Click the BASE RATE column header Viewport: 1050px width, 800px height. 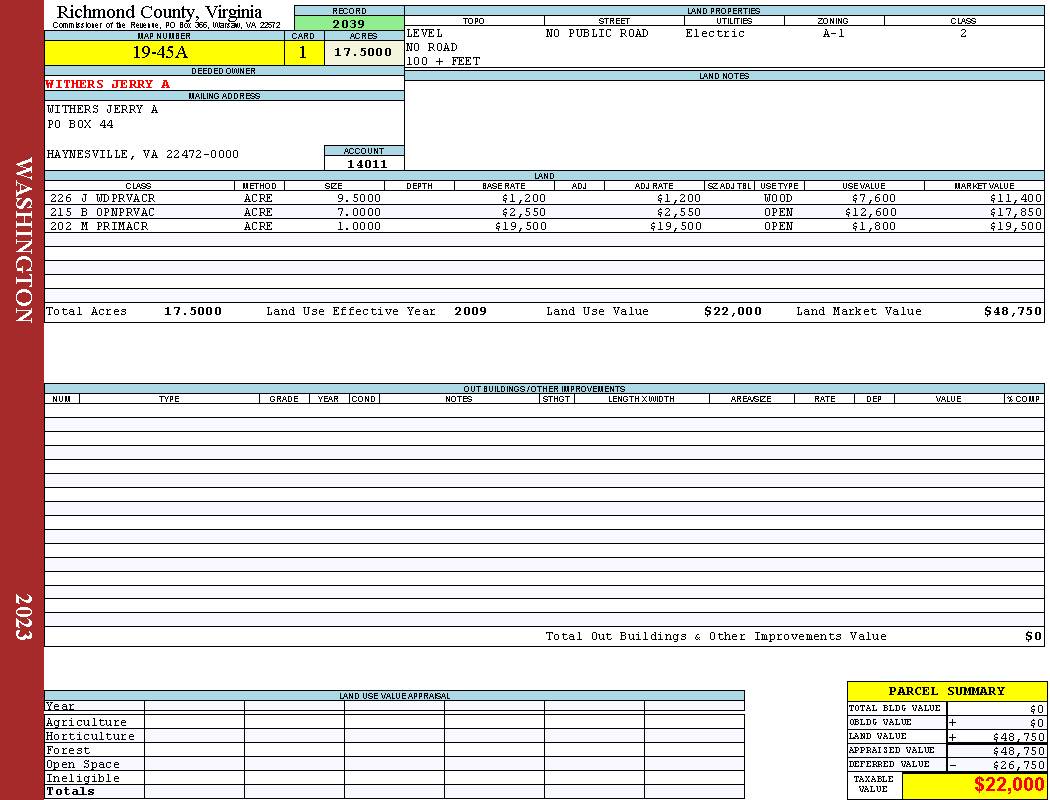(x=504, y=186)
